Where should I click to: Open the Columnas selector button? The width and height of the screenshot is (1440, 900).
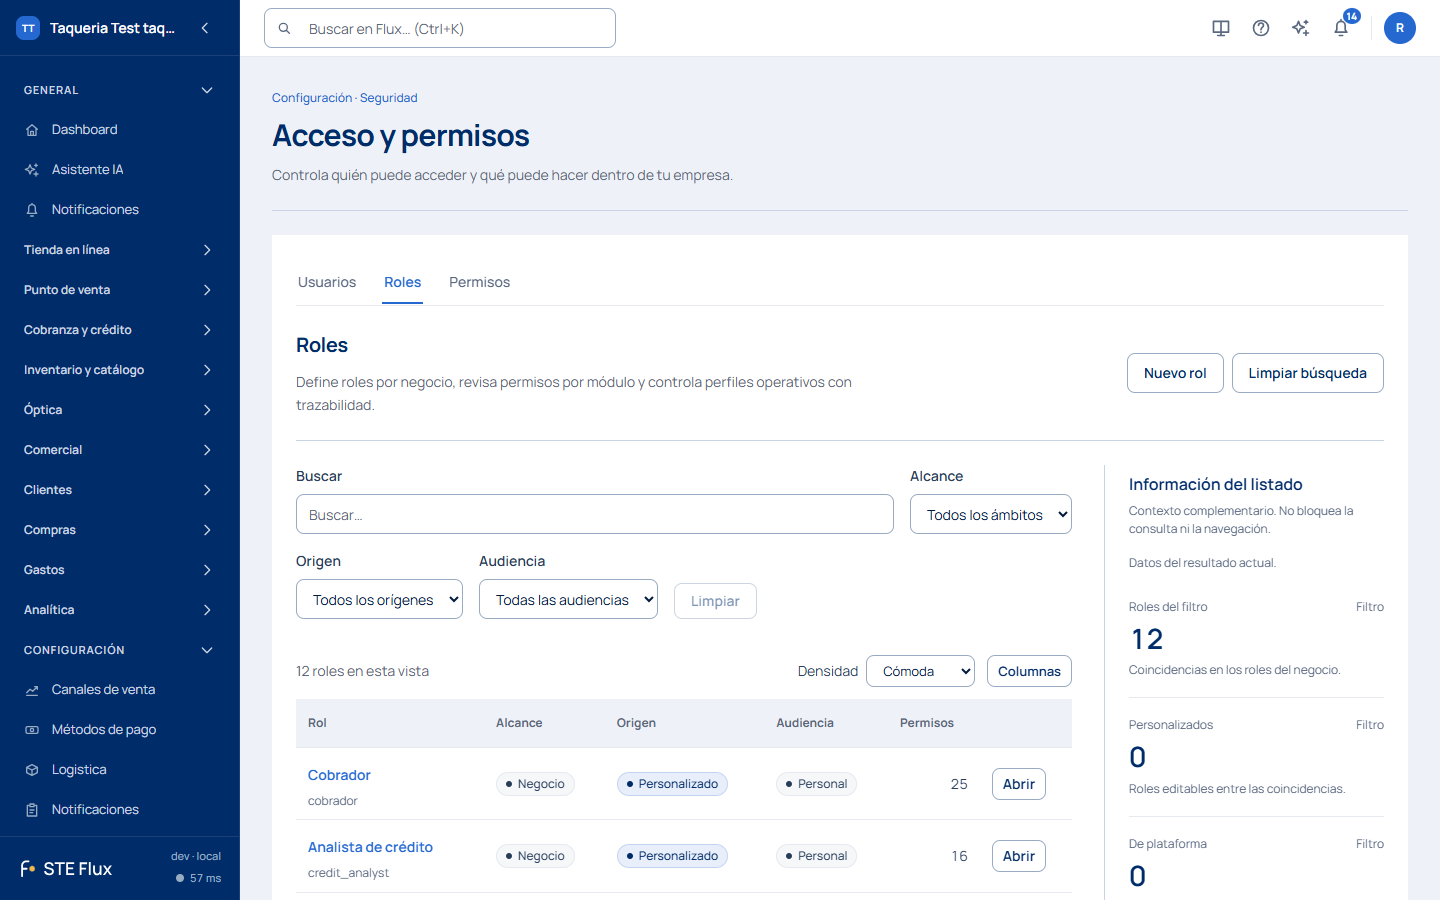pyautogui.click(x=1029, y=671)
